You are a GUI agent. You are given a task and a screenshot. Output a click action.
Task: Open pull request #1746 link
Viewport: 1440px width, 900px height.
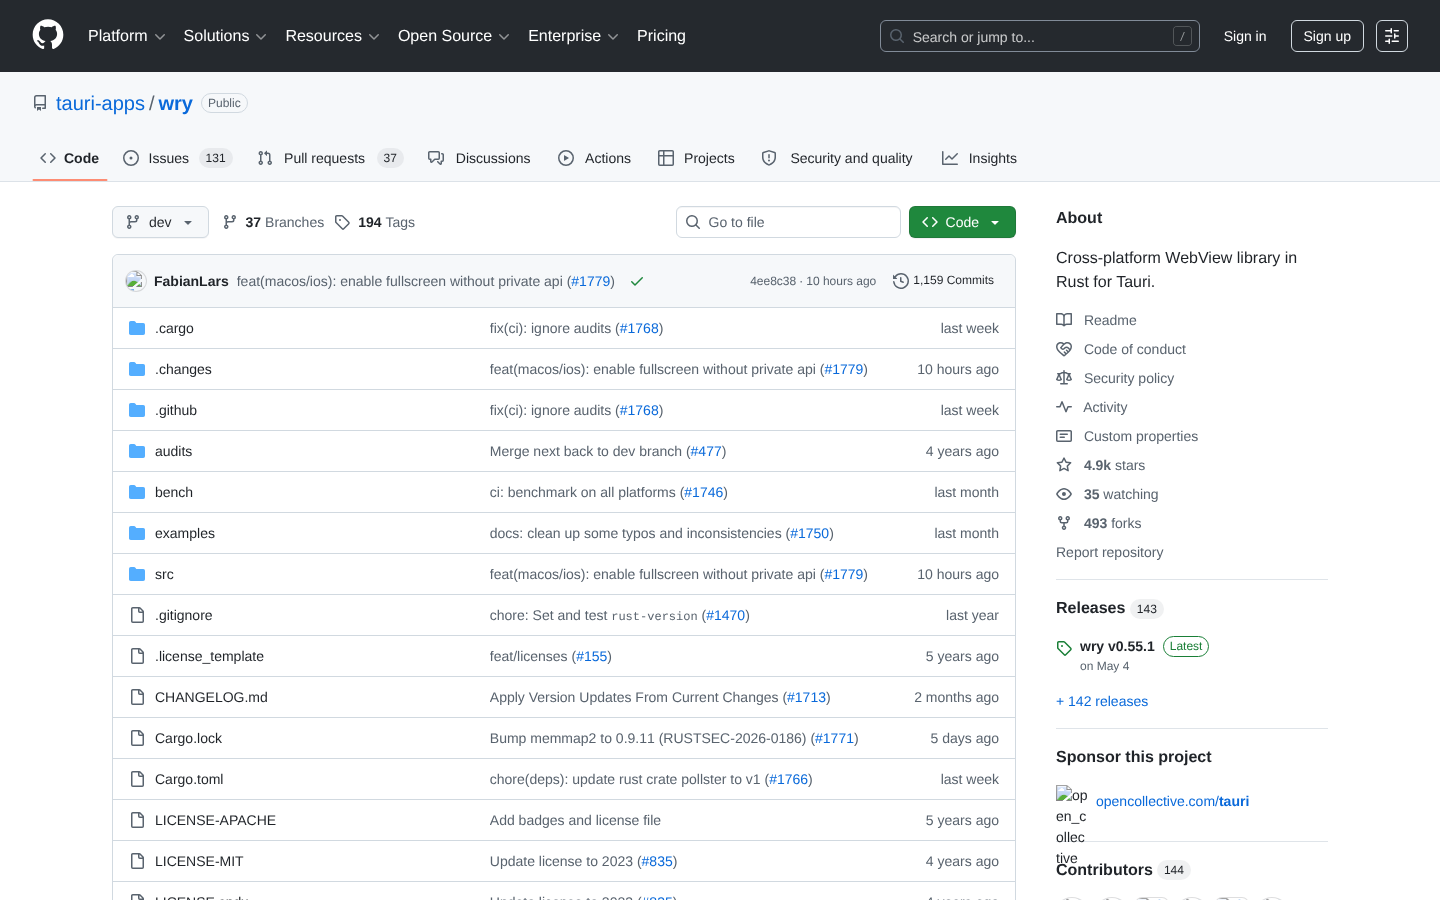(704, 492)
